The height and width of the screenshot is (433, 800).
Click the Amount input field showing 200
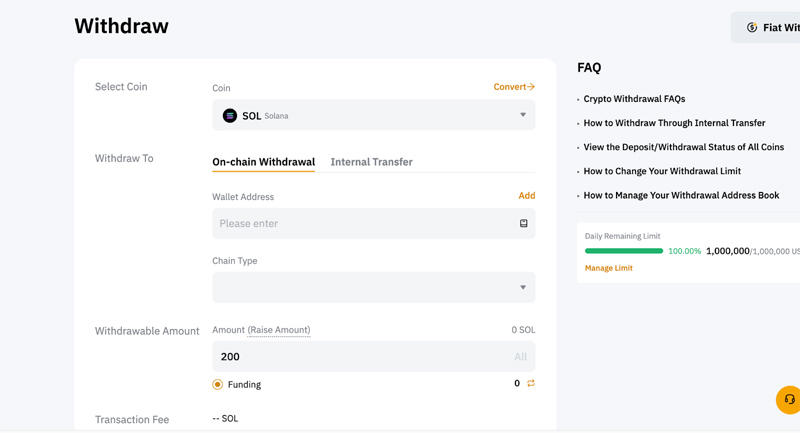point(373,356)
